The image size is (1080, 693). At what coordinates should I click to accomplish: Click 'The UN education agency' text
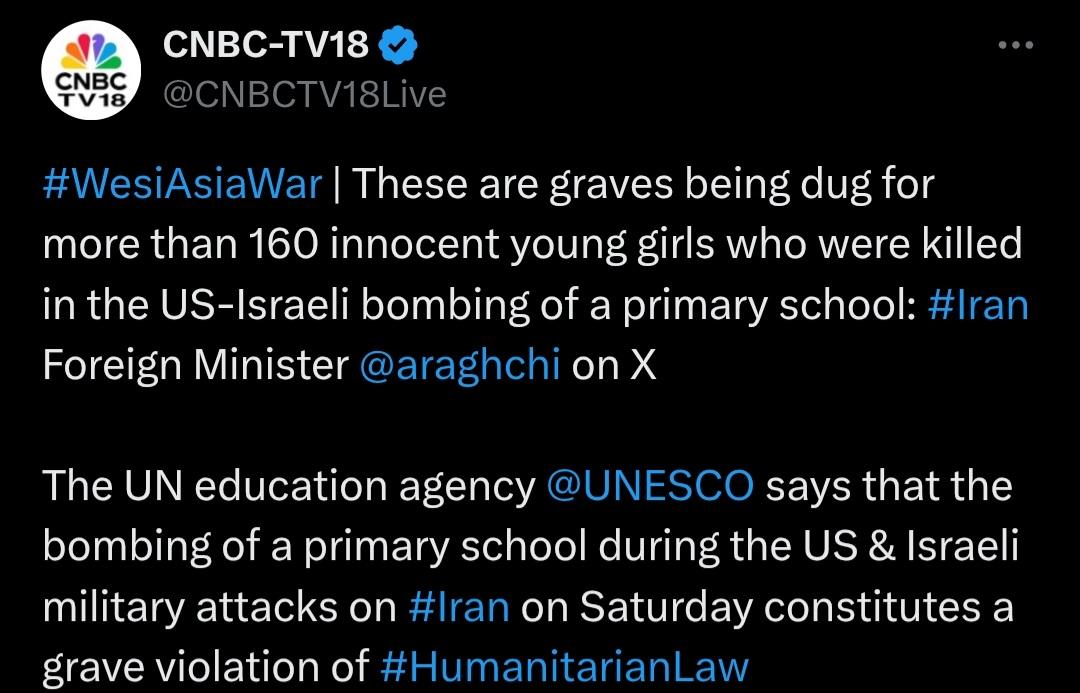pos(290,486)
